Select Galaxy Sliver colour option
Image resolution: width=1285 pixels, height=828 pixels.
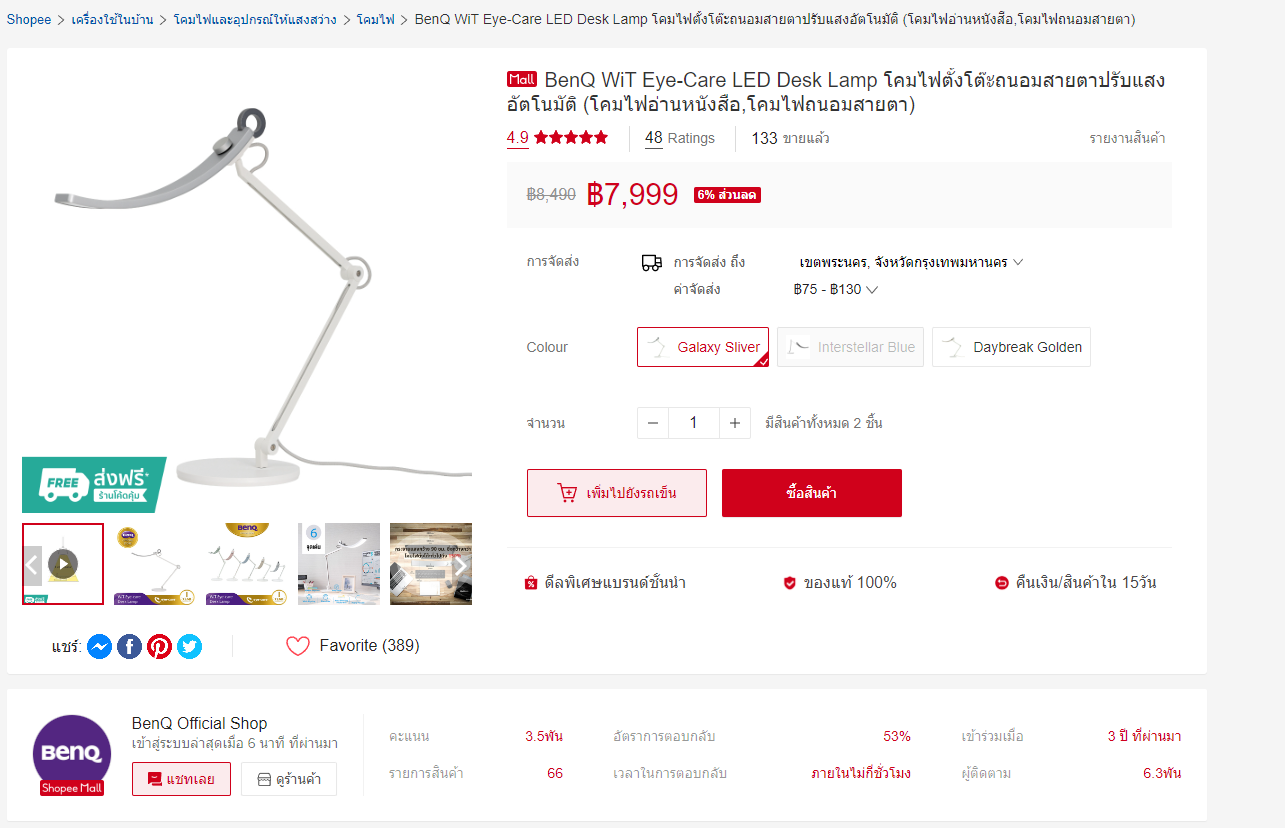click(x=703, y=347)
